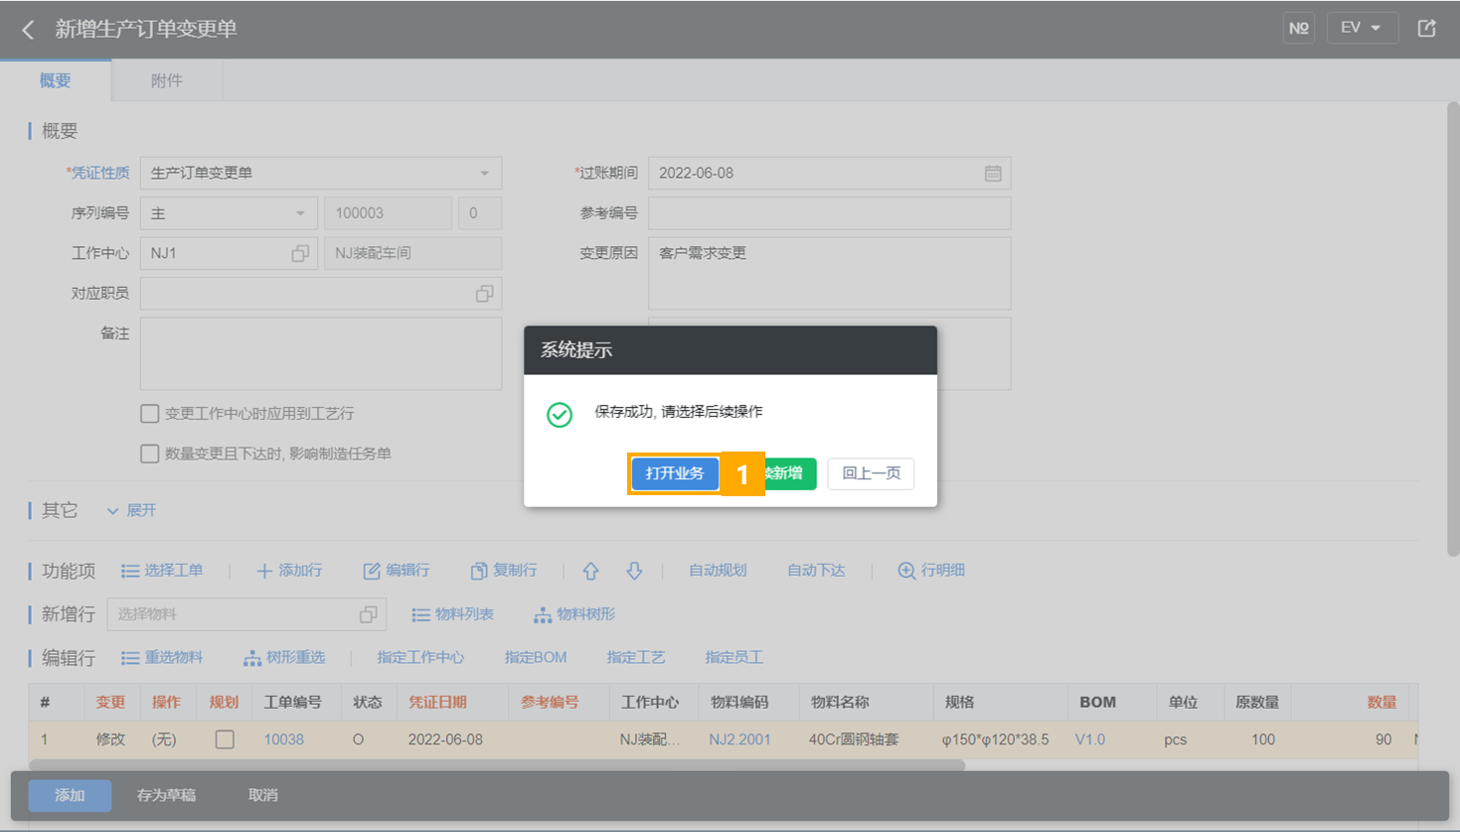Check 变更工作中心时应用到工艺行 checkbox
This screenshot has width=1460, height=832.
click(150, 413)
